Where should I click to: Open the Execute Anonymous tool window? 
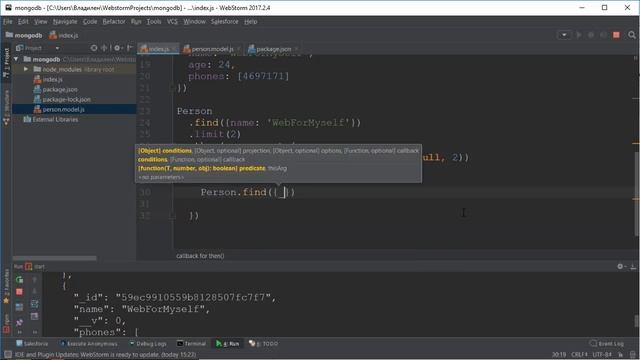(88, 344)
